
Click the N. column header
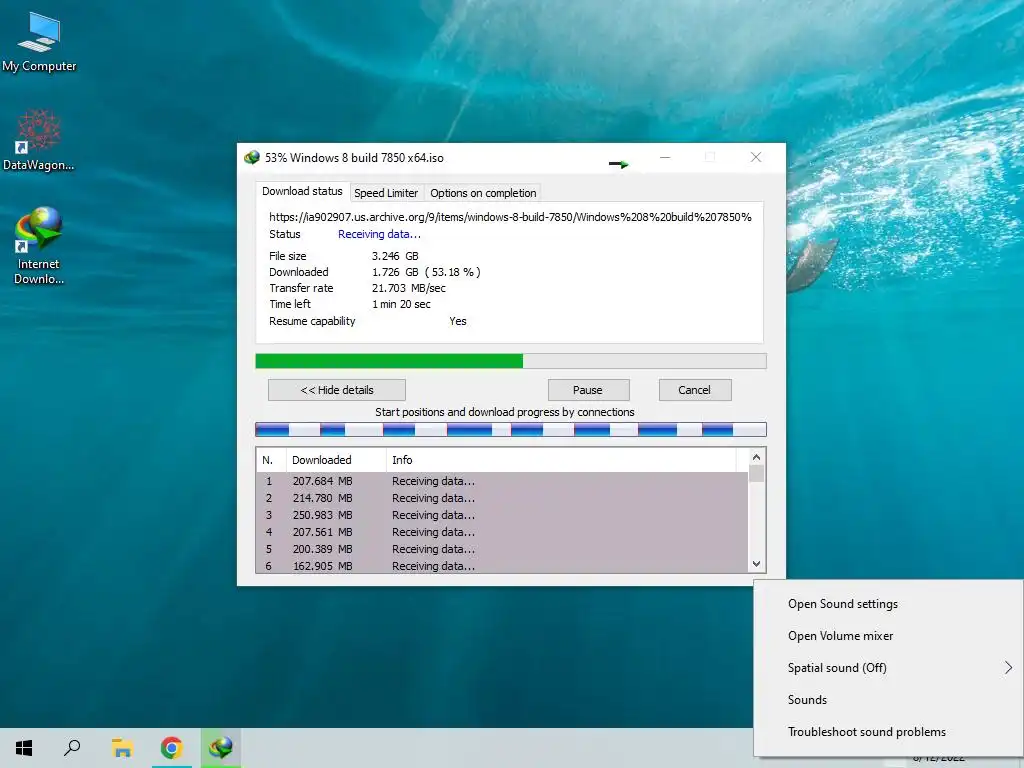(271, 460)
